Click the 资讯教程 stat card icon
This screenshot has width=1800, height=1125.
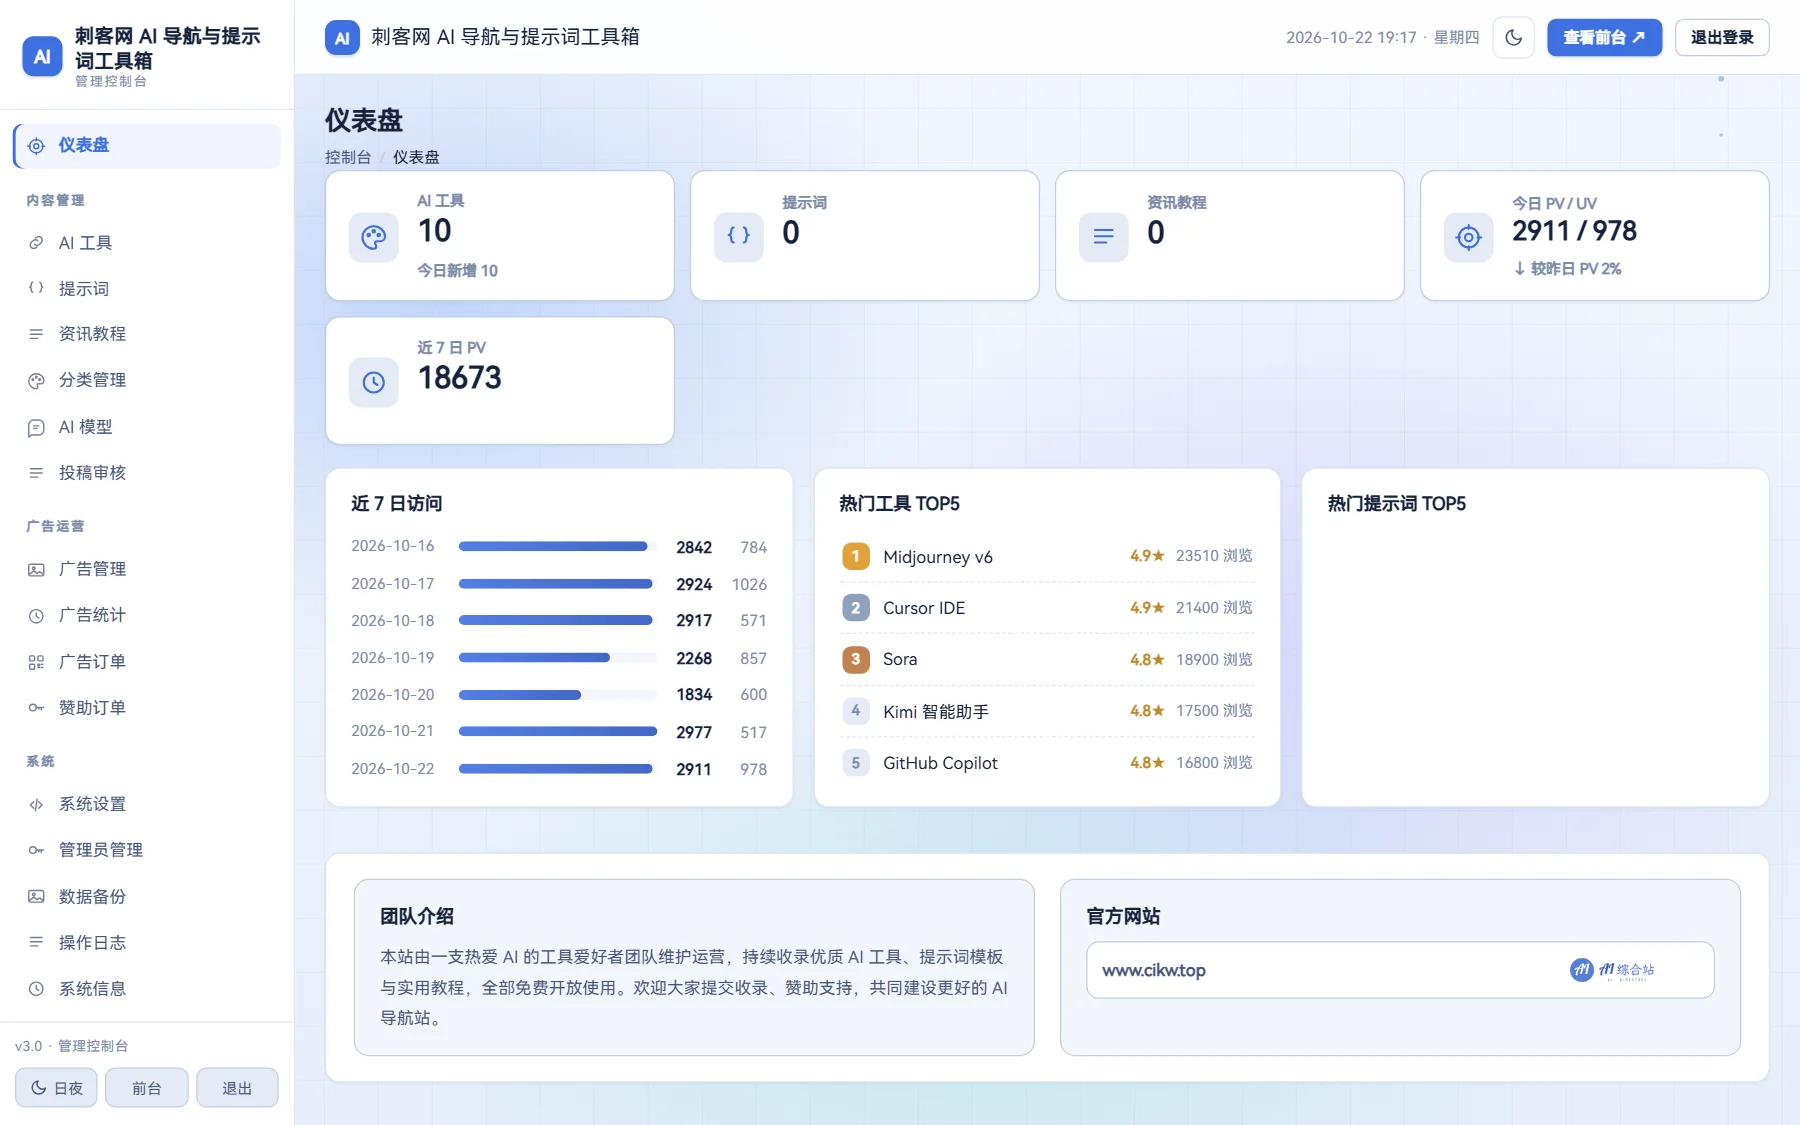click(1104, 237)
